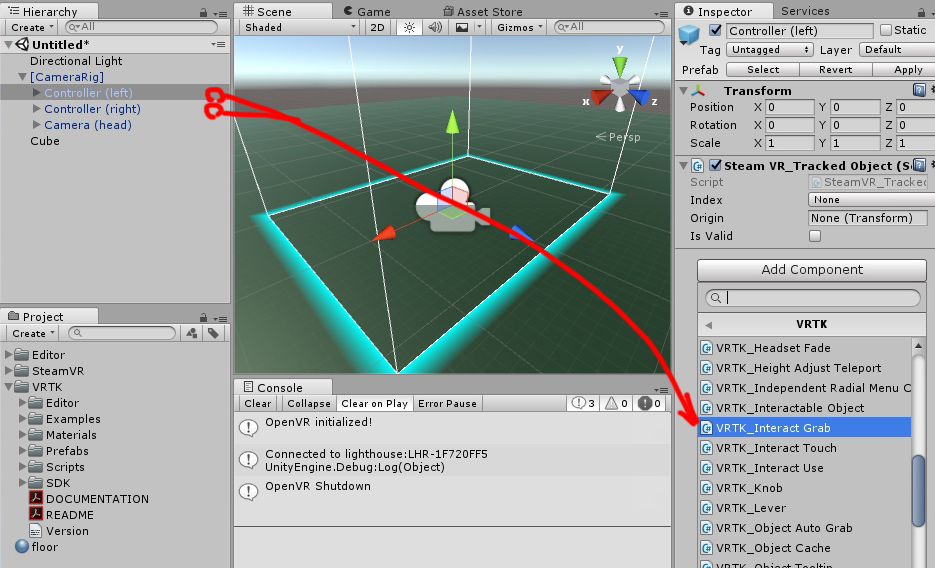The height and width of the screenshot is (568, 935).
Task: Open Hierarchy Create dropdown
Action: coord(32,27)
